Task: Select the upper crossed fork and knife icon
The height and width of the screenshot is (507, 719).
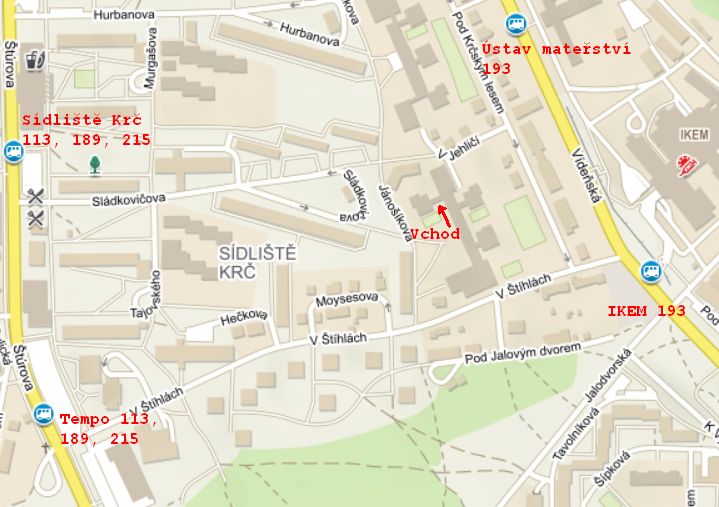Action: click(35, 196)
